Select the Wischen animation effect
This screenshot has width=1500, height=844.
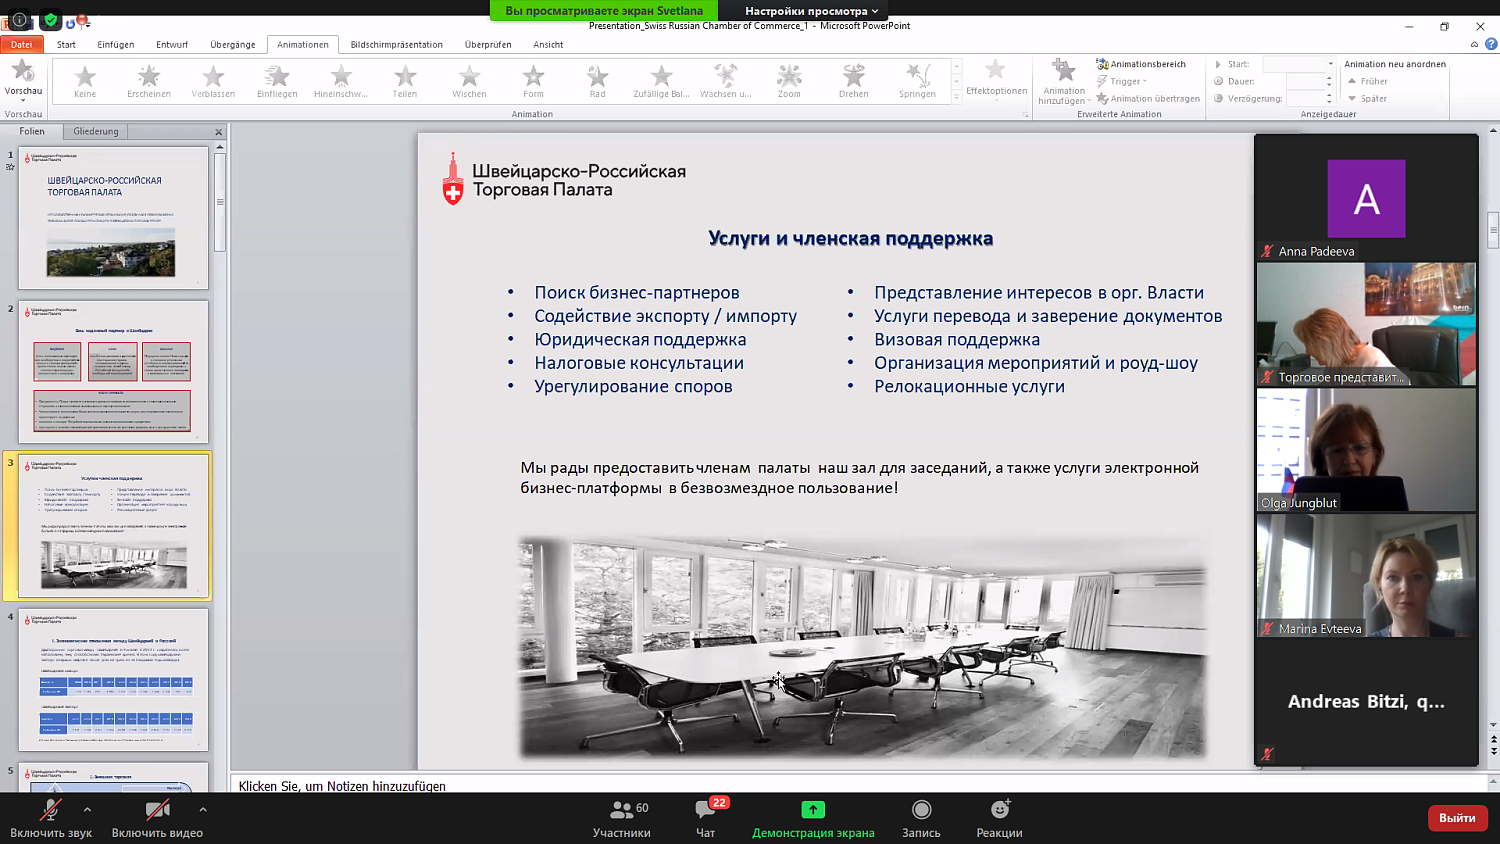click(469, 81)
